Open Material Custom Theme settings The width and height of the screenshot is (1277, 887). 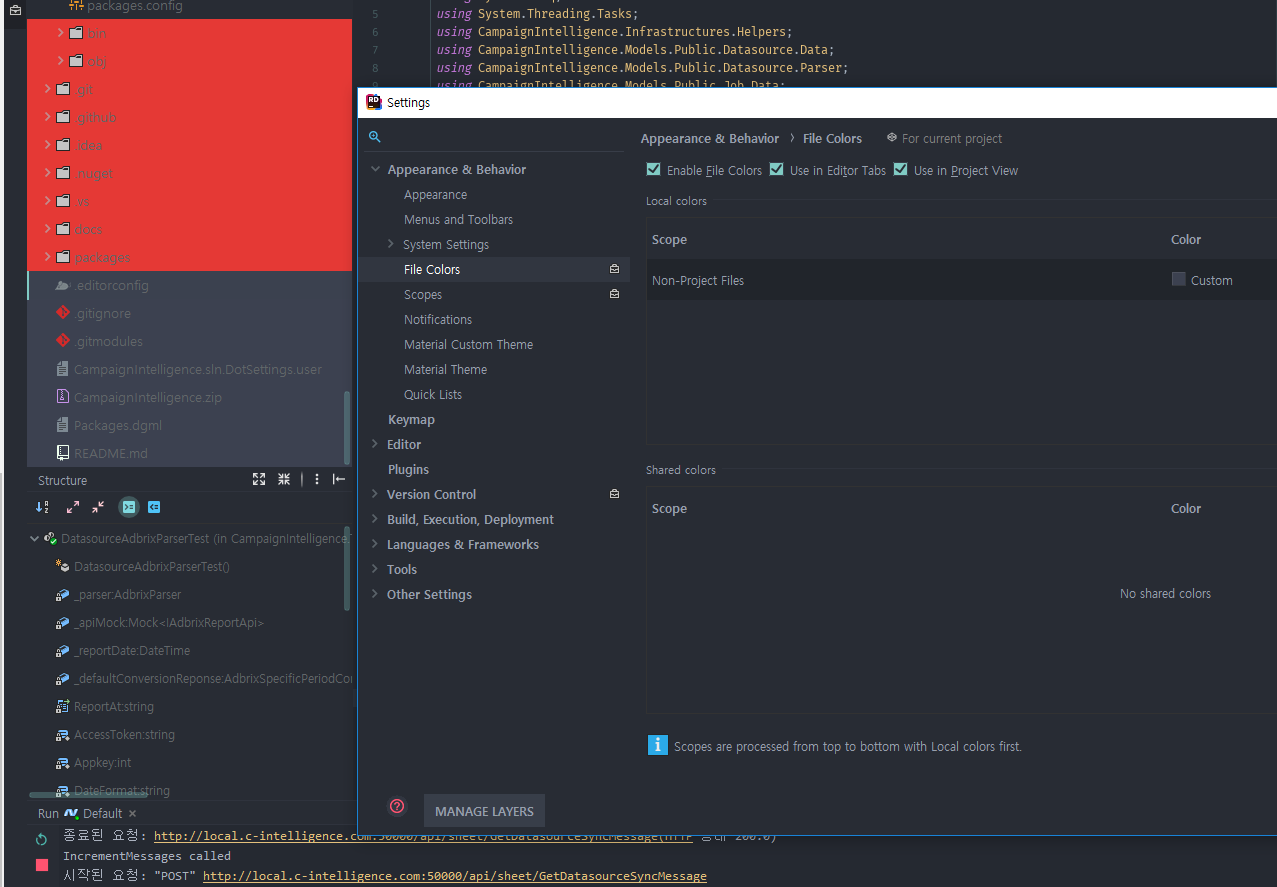pyautogui.click(x=468, y=344)
